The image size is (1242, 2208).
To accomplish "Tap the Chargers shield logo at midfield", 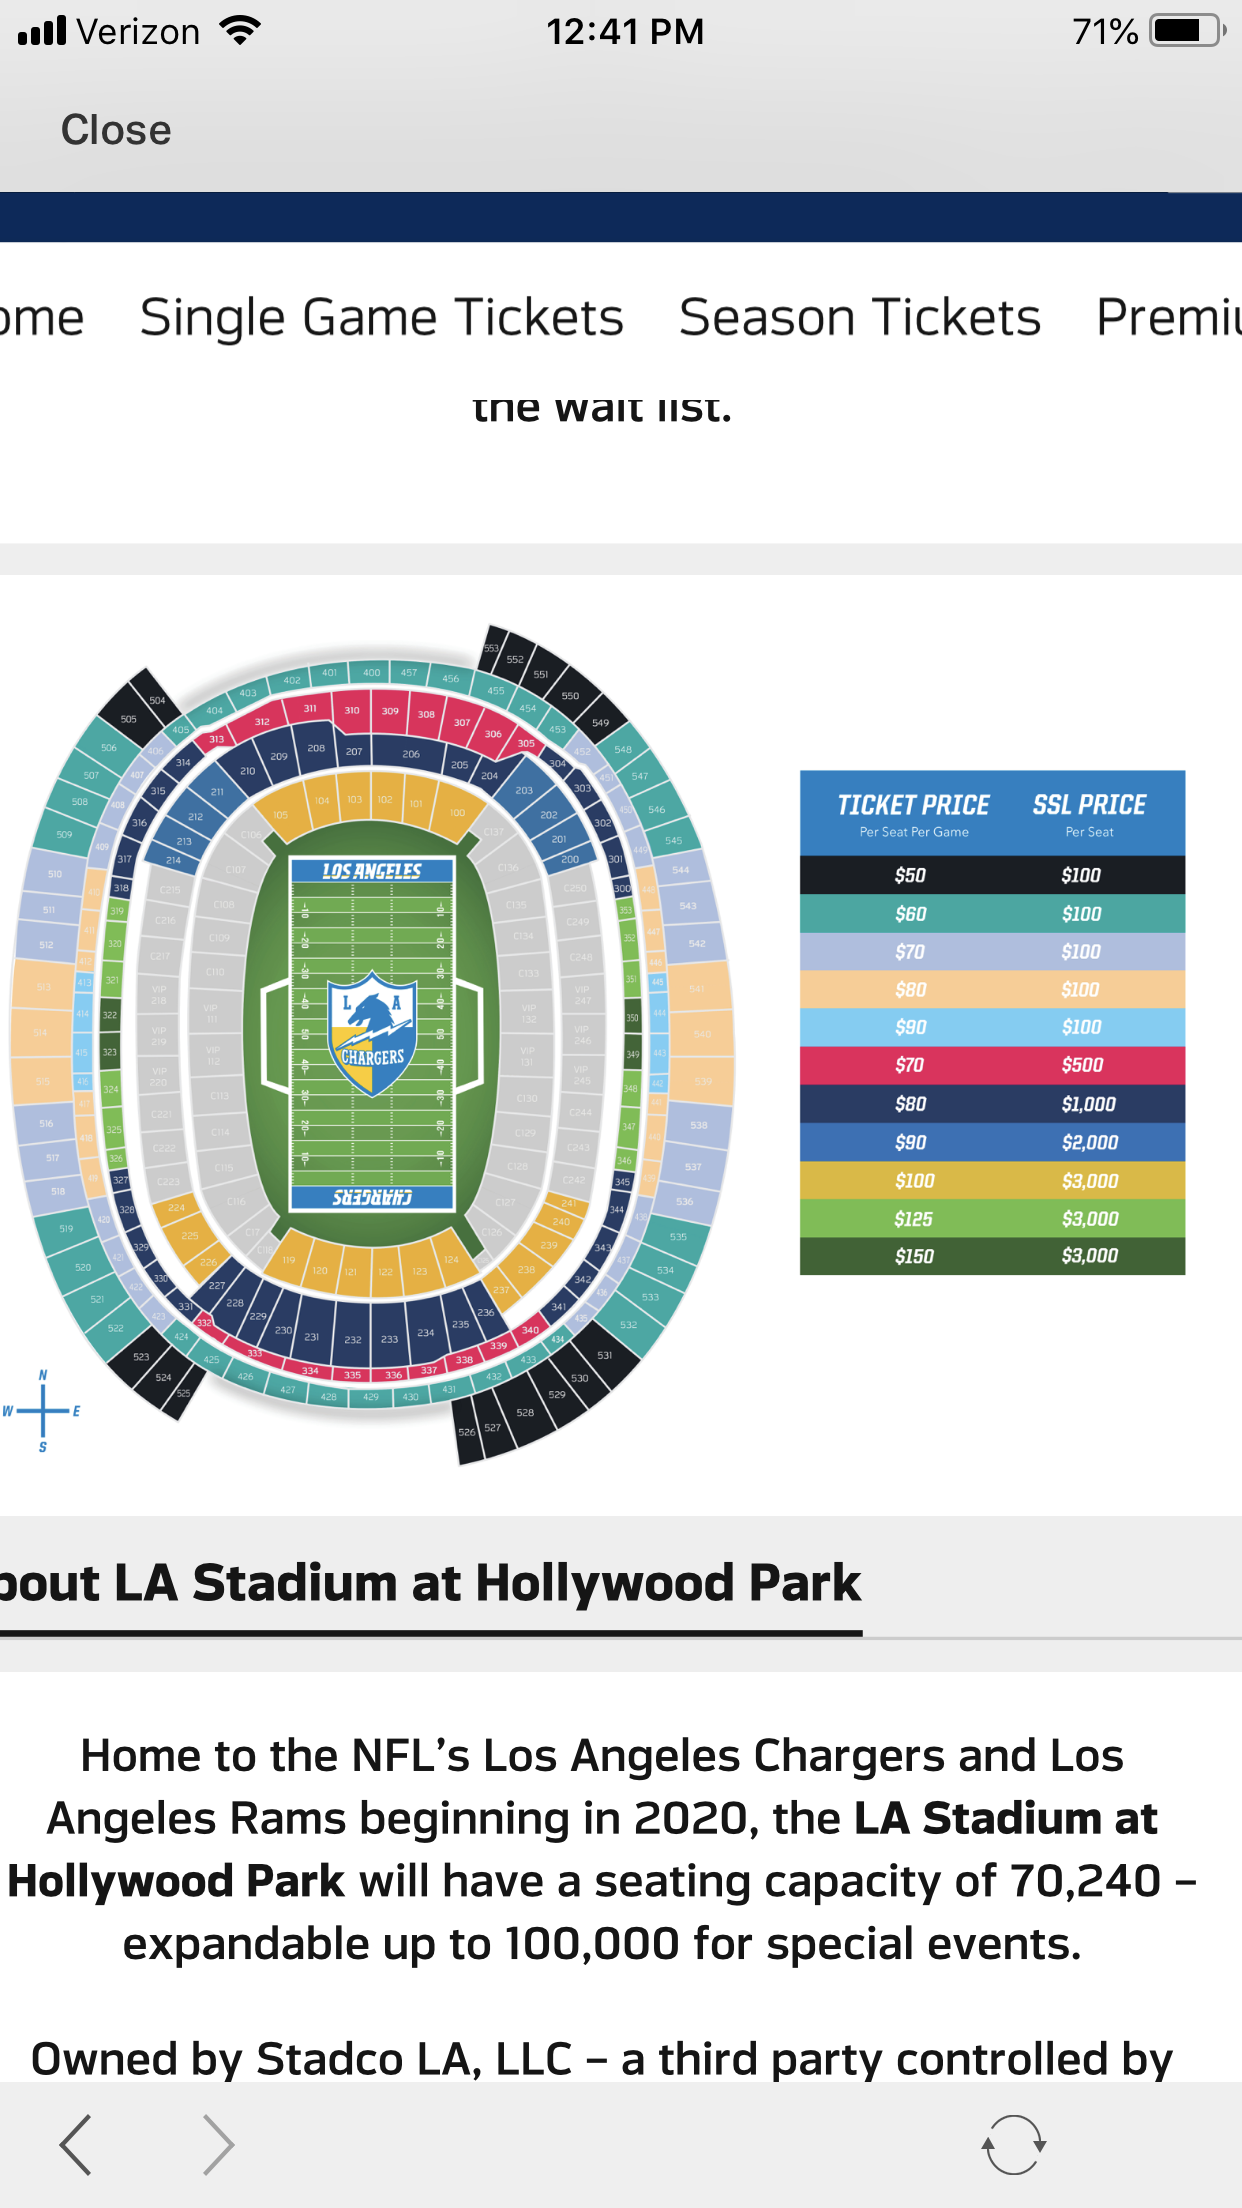I will point(372,1033).
